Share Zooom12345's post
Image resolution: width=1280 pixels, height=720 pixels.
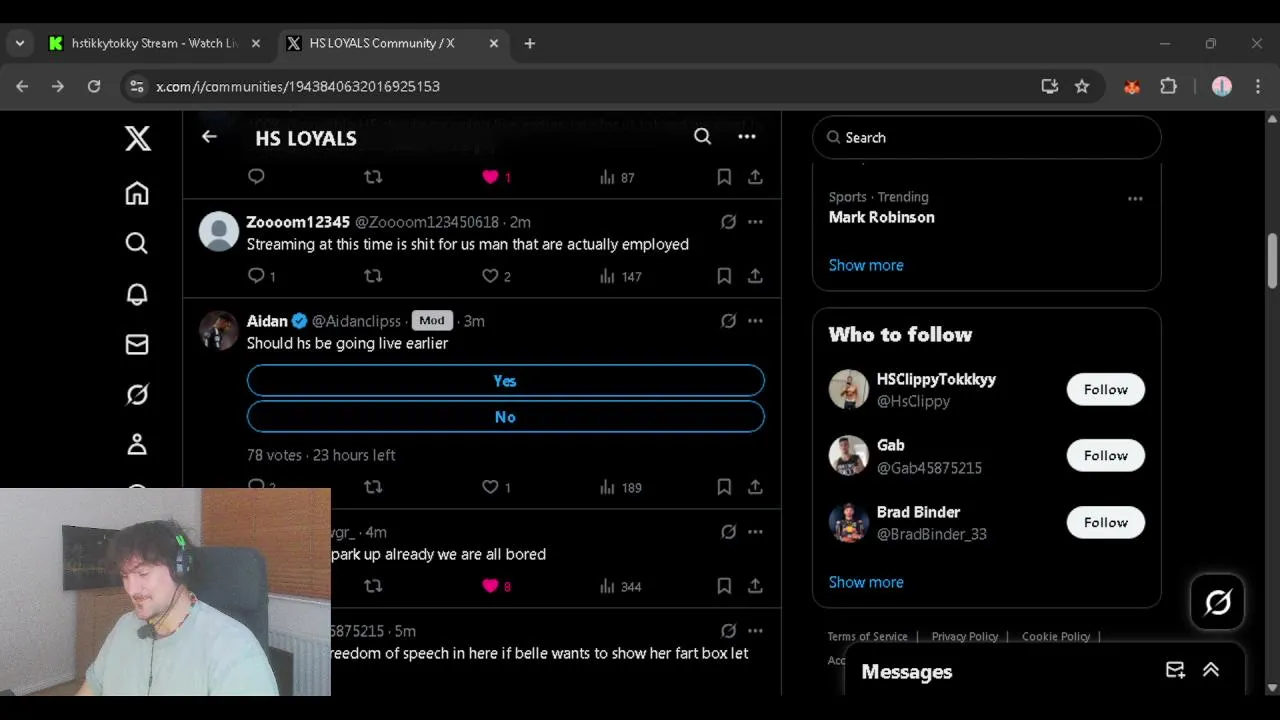coord(755,276)
